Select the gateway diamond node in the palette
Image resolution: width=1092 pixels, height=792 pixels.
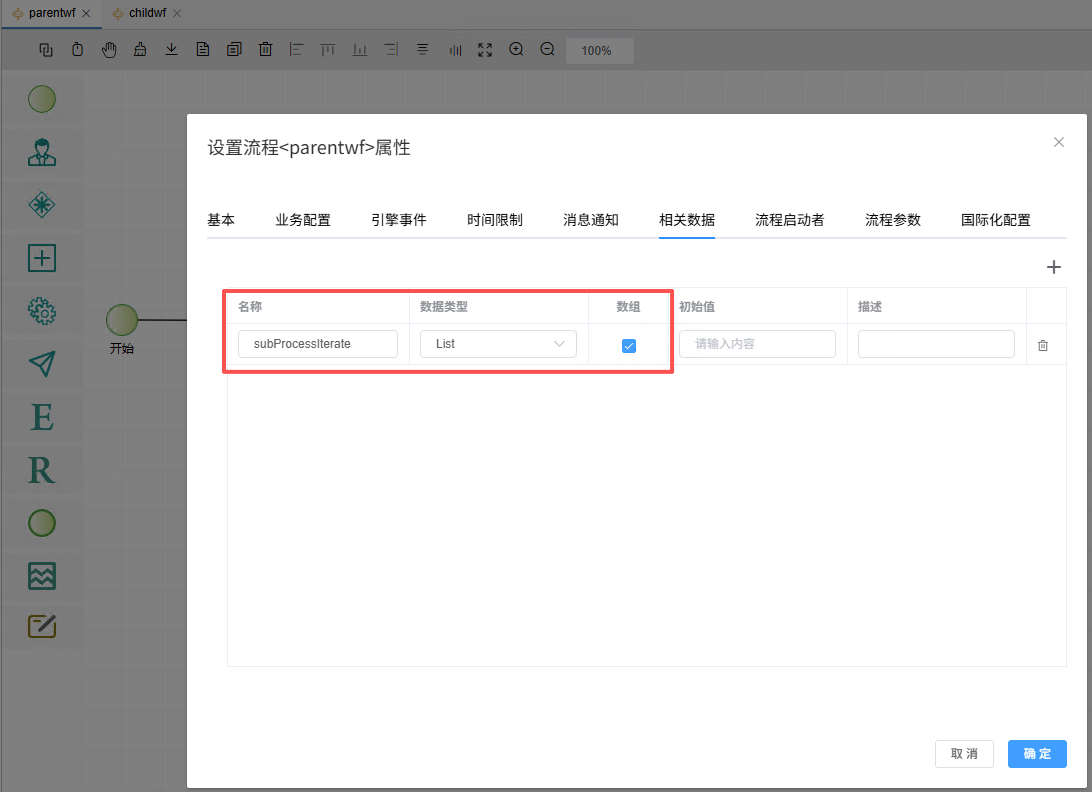pyautogui.click(x=42, y=205)
